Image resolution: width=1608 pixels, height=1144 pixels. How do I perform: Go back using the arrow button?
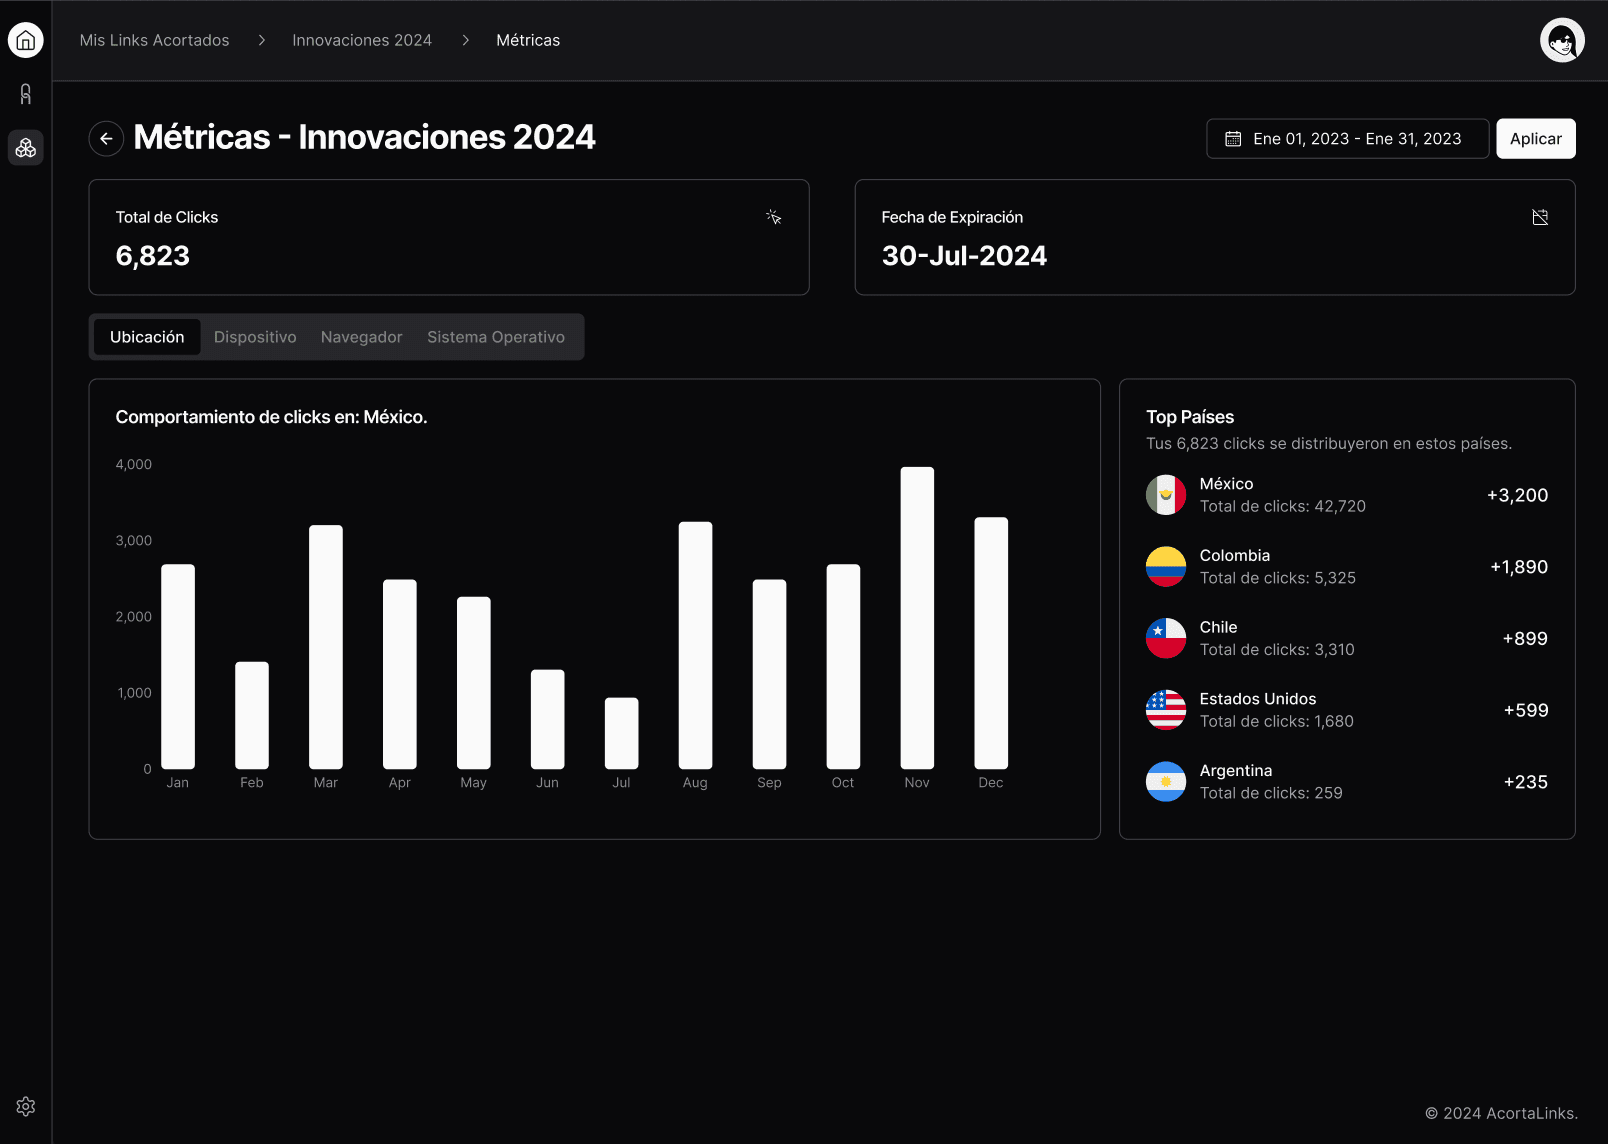(x=106, y=138)
